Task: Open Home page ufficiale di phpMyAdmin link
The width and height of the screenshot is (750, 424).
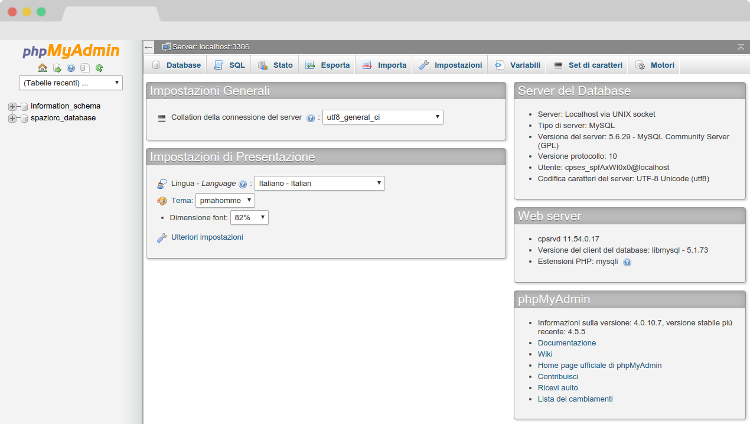Action: pyautogui.click(x=599, y=366)
